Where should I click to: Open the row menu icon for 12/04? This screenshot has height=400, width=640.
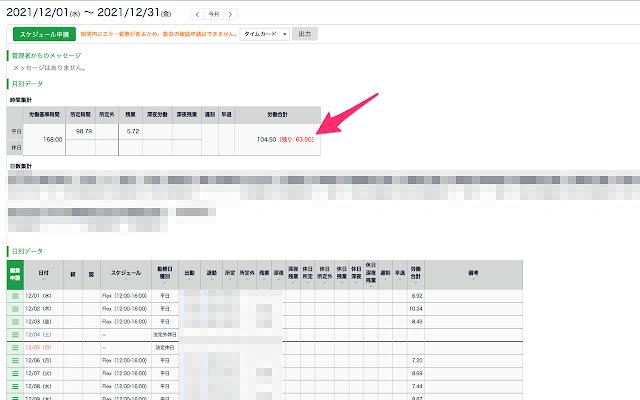tap(15, 335)
